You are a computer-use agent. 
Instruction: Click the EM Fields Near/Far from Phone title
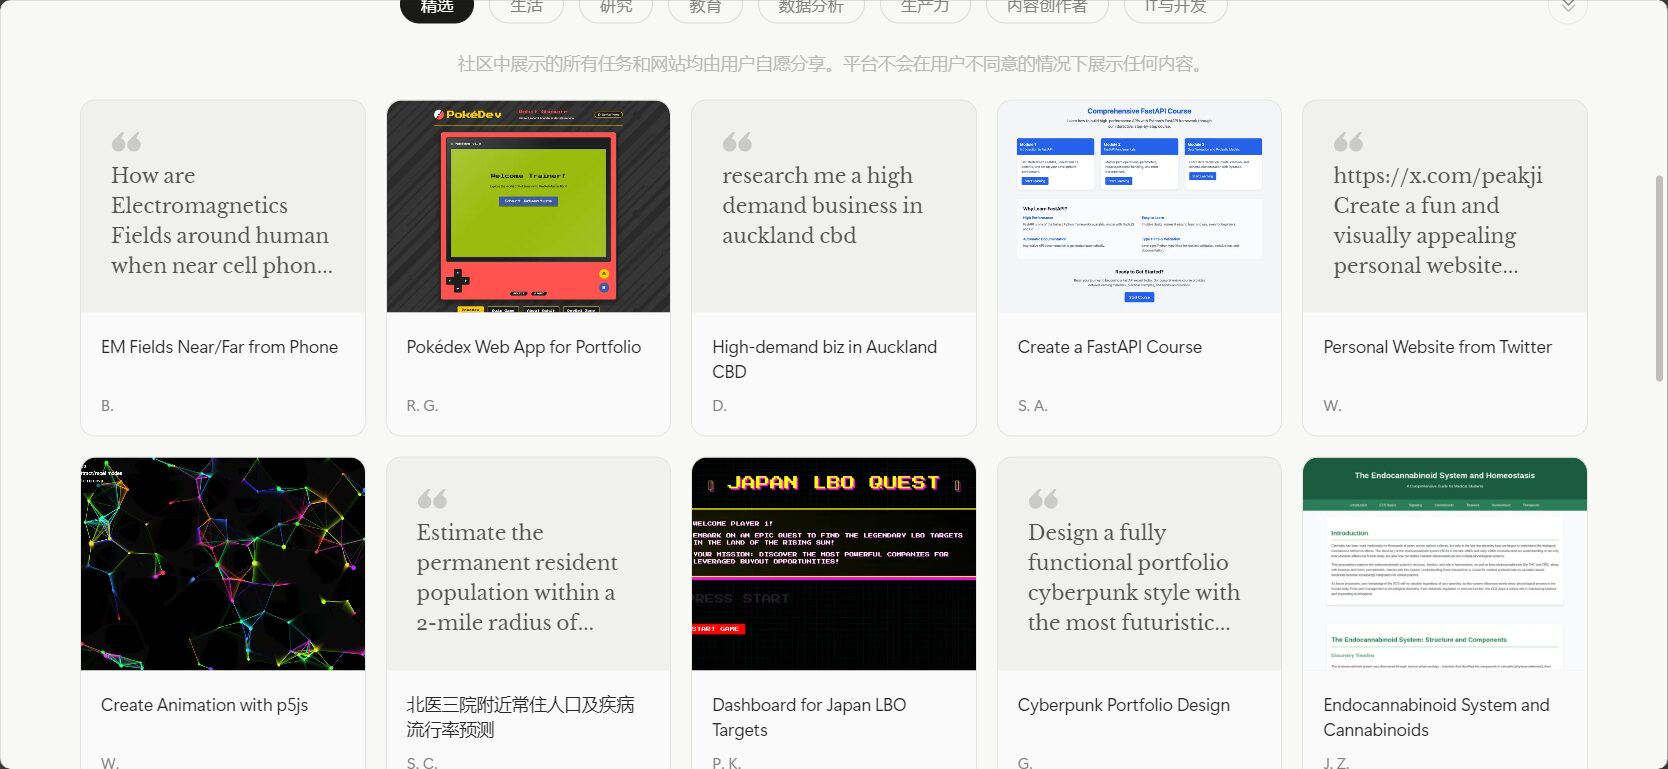(219, 347)
